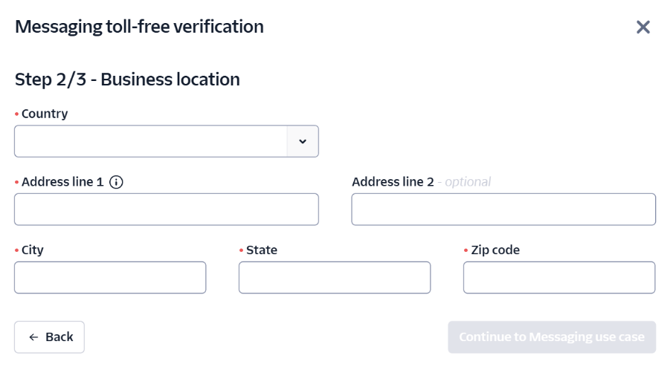Click the left arrow icon in Back
This screenshot has width=670, height=370.
tap(34, 338)
